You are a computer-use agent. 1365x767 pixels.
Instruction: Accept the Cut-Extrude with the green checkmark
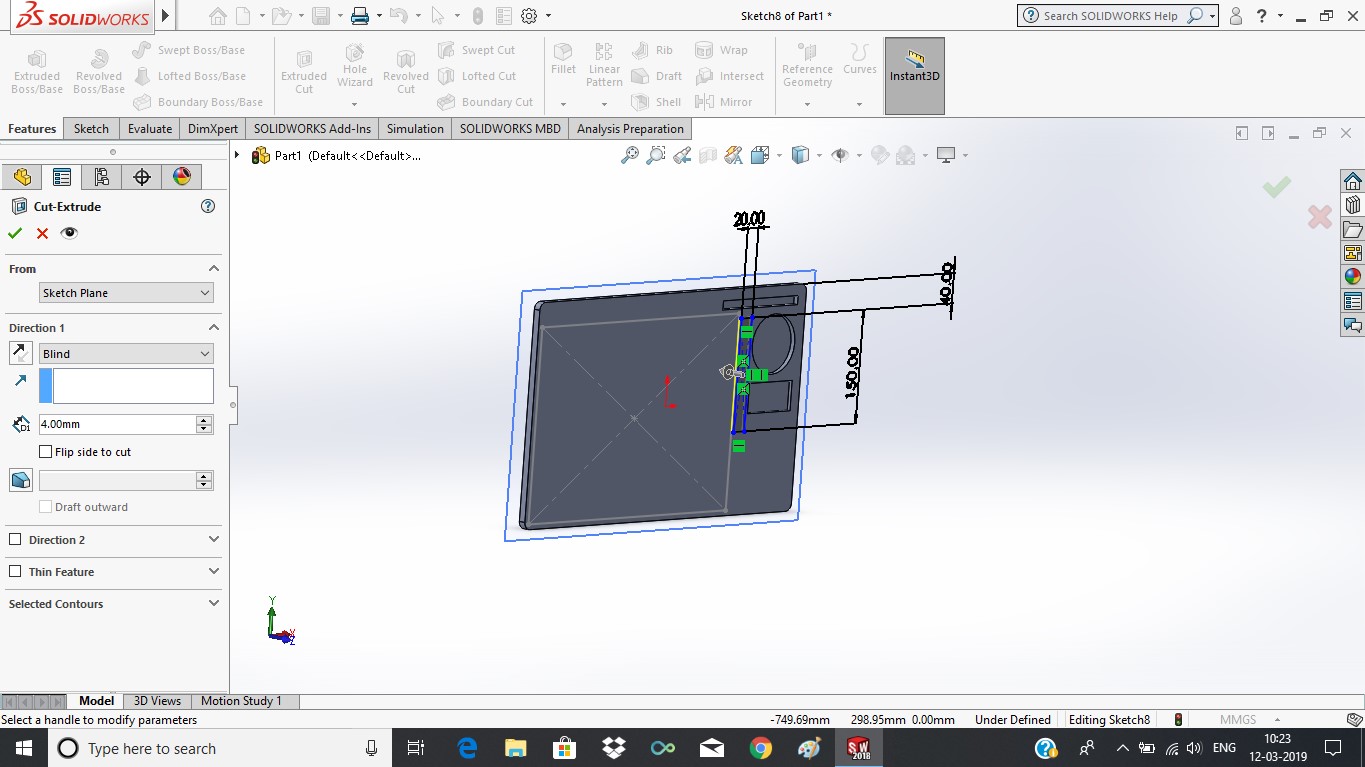pos(15,233)
